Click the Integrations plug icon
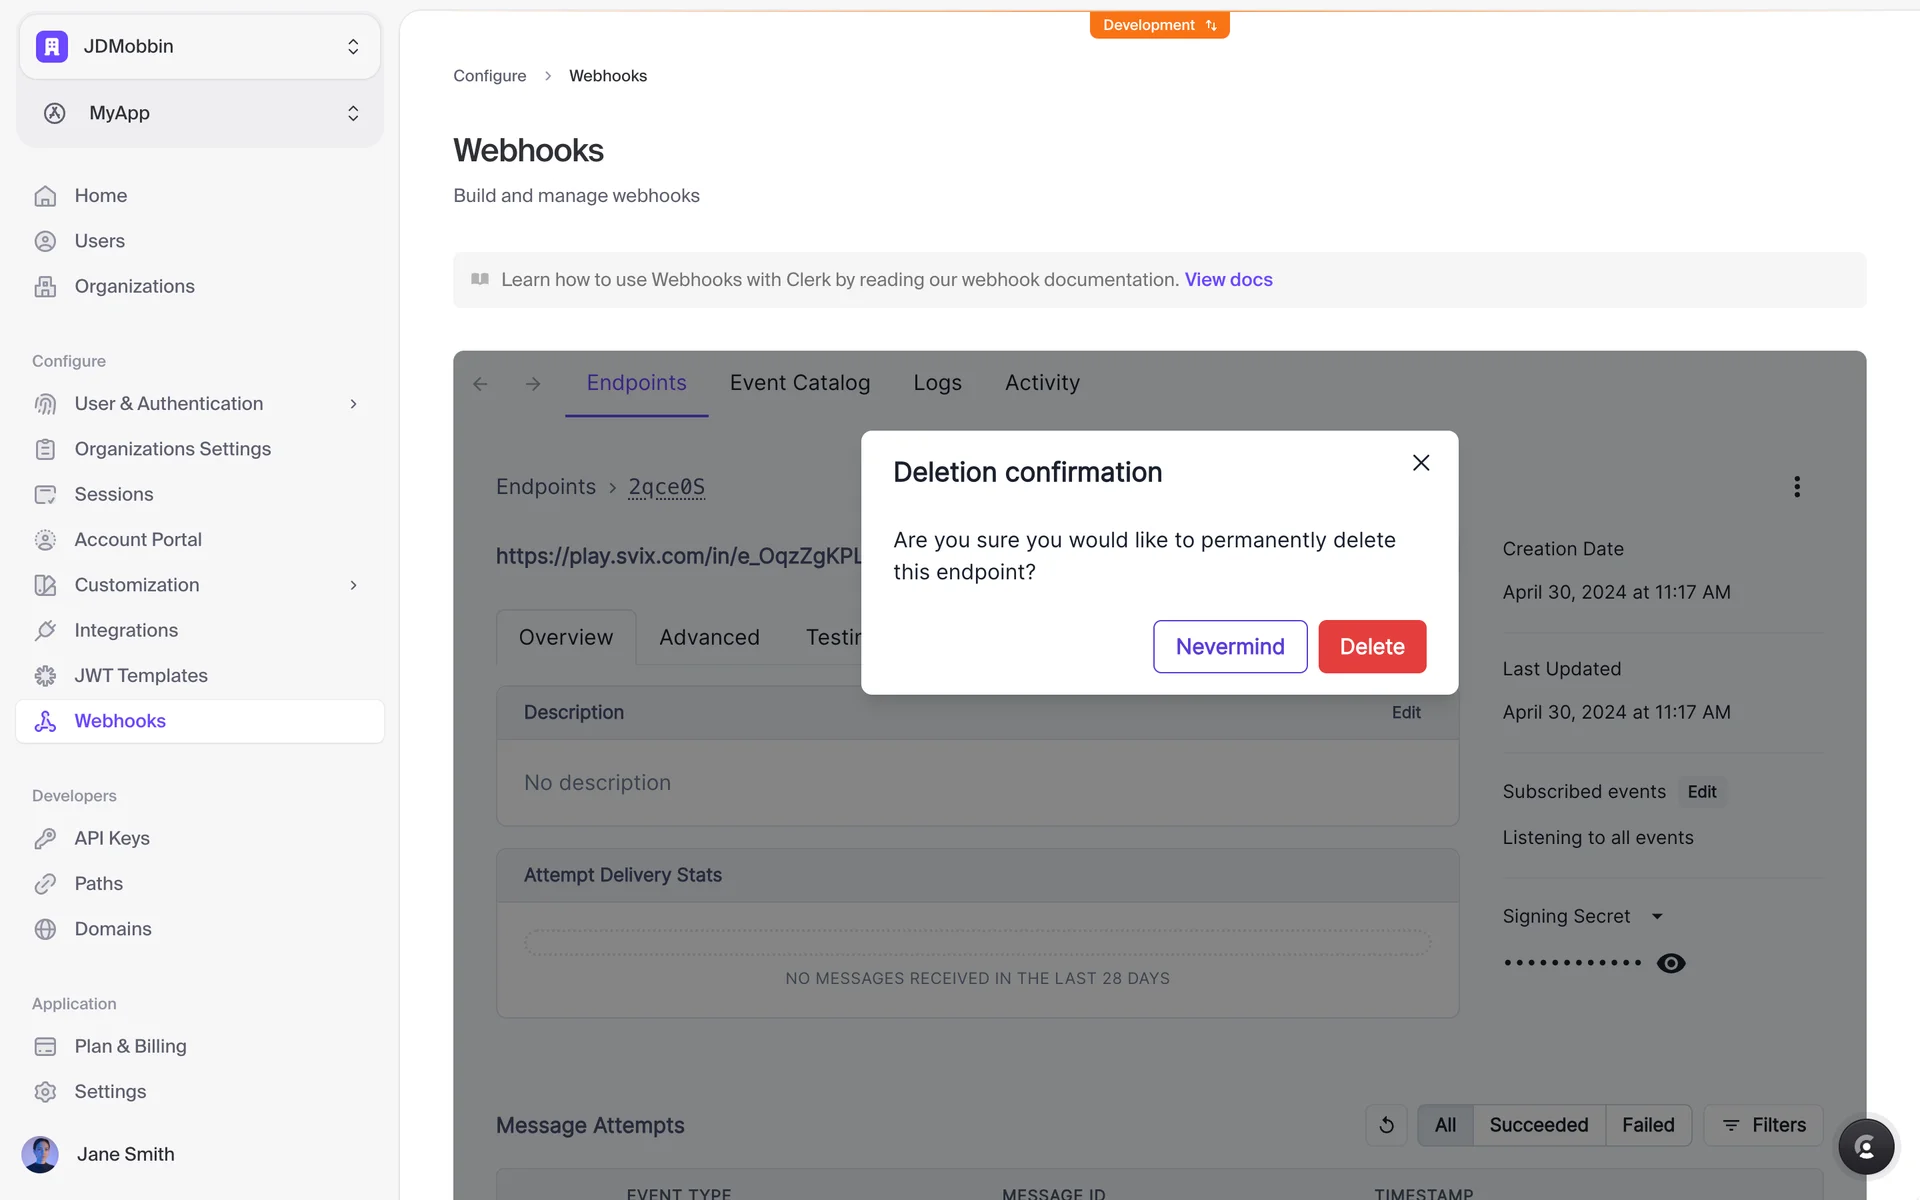The image size is (1920, 1200). point(45,630)
